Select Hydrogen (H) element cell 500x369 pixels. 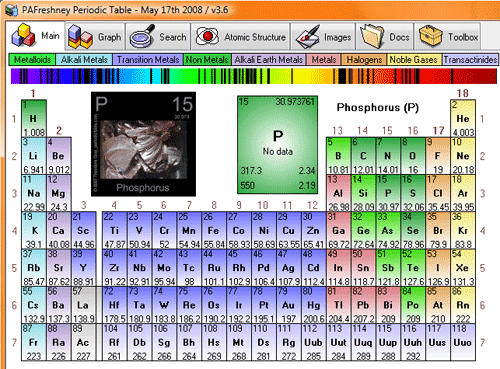point(34,118)
